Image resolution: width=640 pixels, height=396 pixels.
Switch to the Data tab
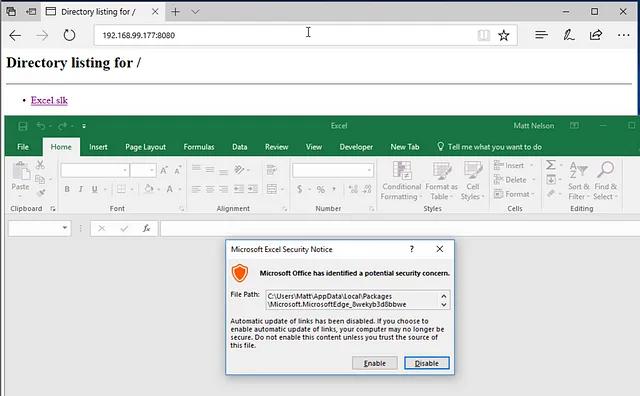(x=240, y=147)
